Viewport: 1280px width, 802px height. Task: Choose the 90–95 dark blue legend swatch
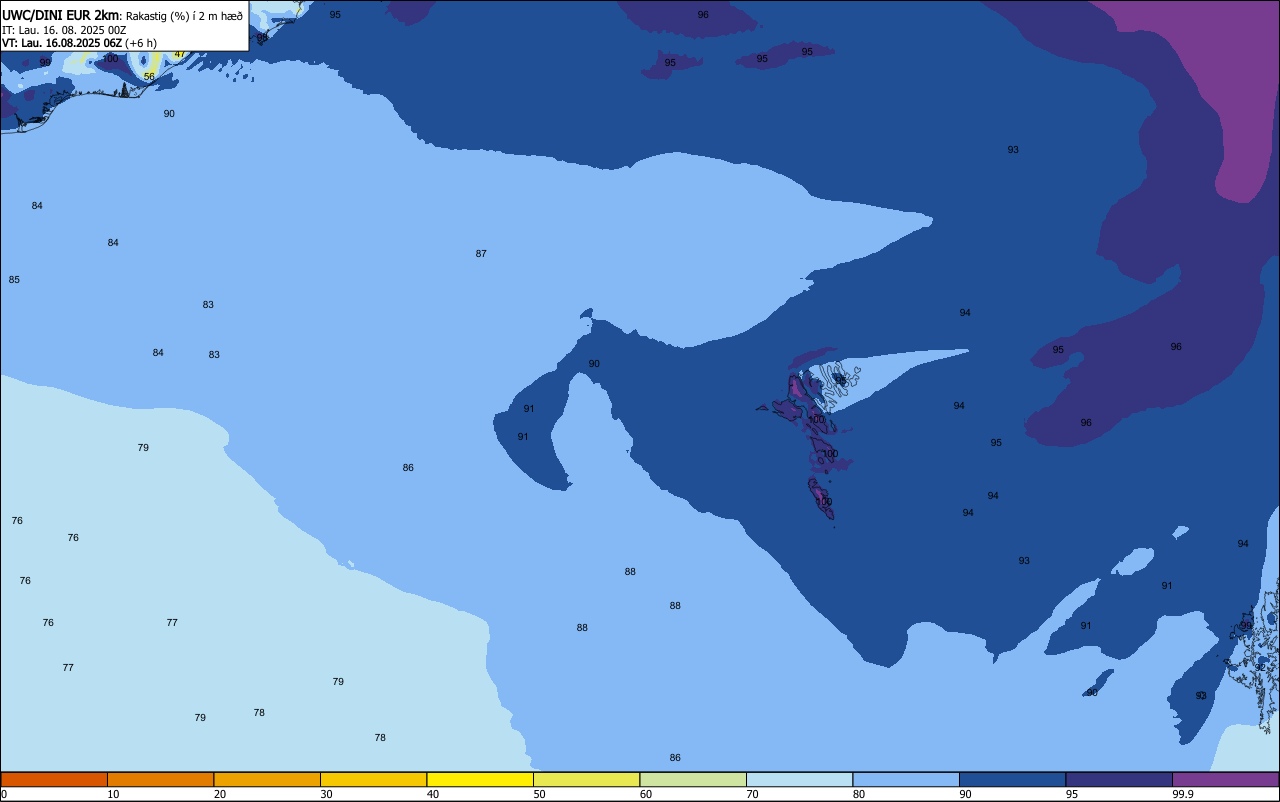pyautogui.click(x=1012, y=779)
